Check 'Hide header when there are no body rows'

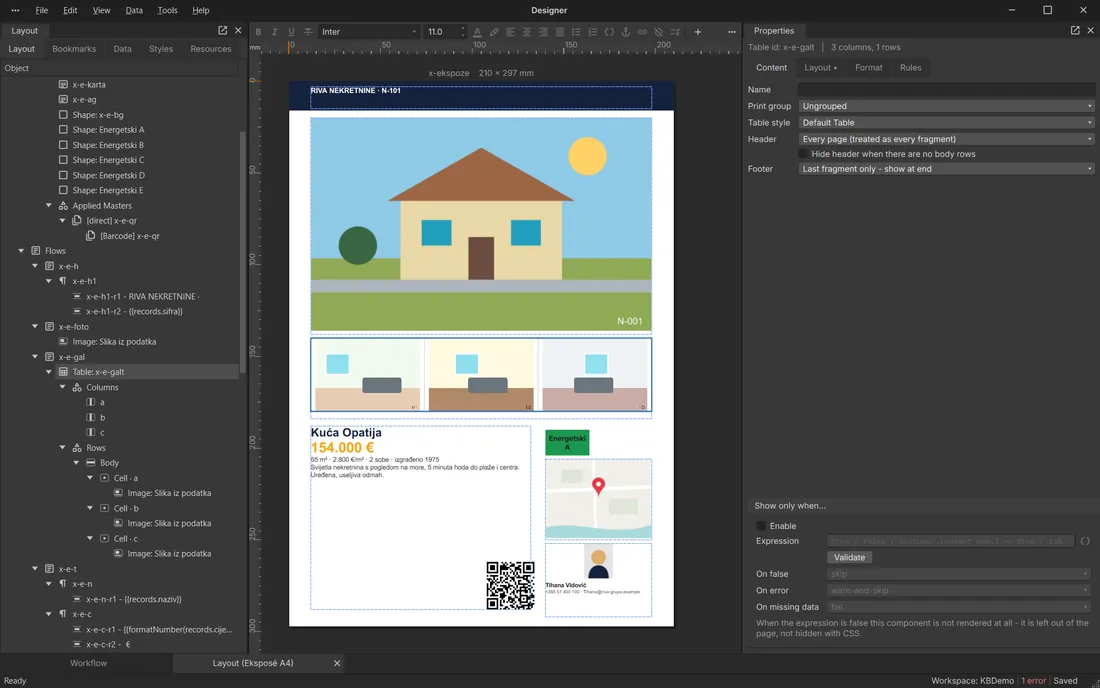[x=803, y=154]
